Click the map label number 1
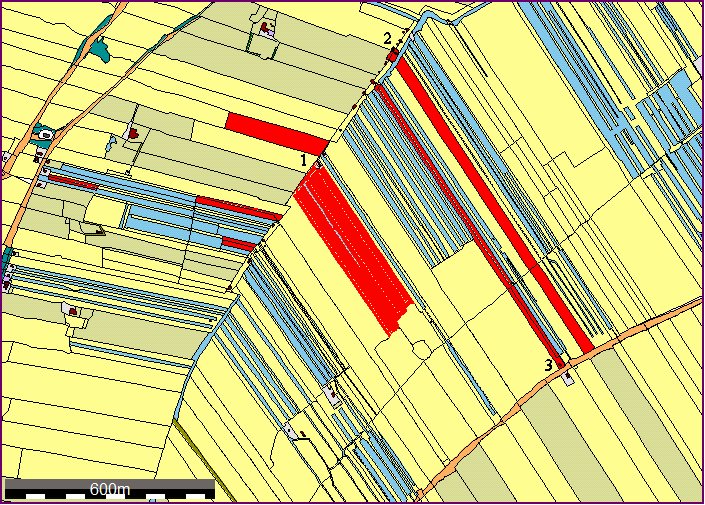This screenshot has height=505, width=705. pyautogui.click(x=303, y=160)
